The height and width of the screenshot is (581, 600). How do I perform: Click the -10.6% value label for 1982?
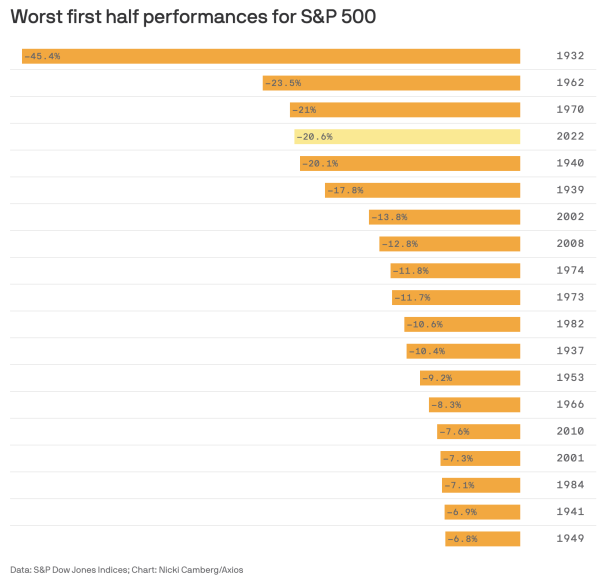click(425, 324)
